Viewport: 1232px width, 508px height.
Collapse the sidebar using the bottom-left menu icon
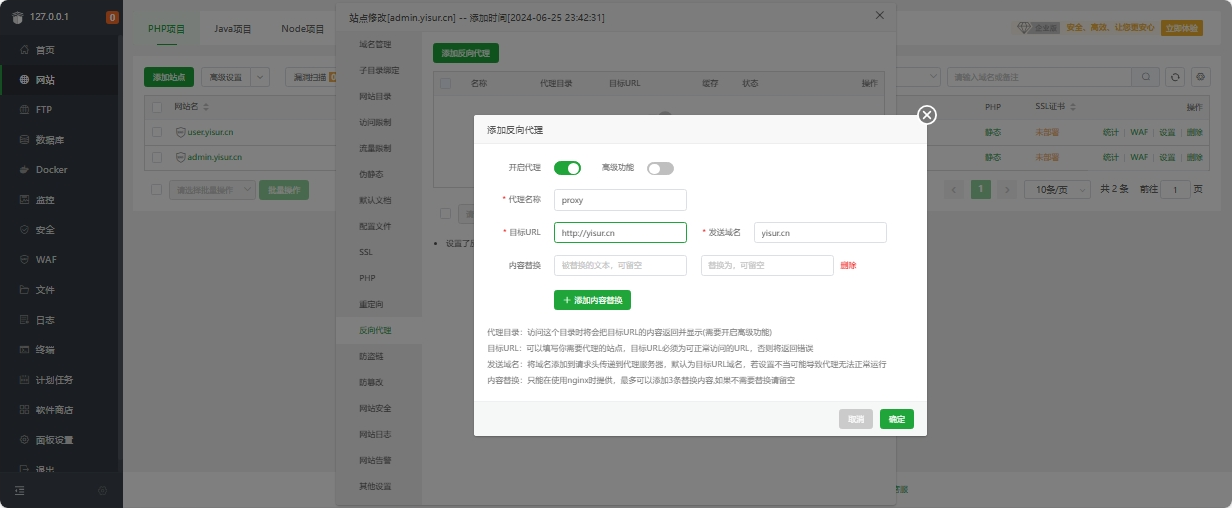pos(19,490)
